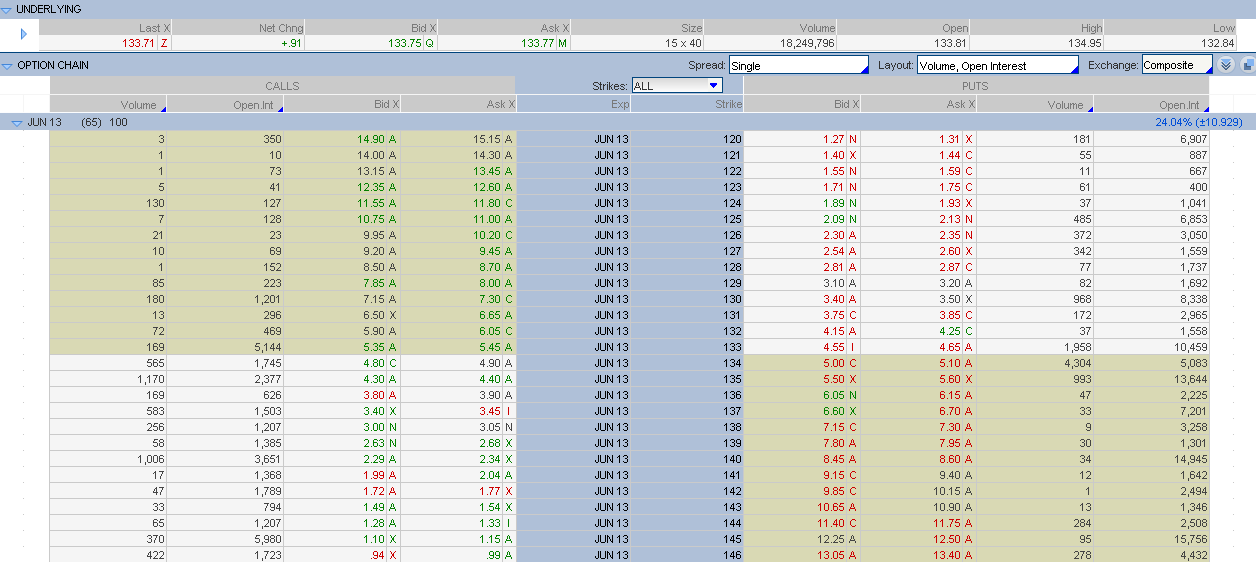Click the detach window icon at far right
1256x562 pixels.
(x=1247, y=66)
